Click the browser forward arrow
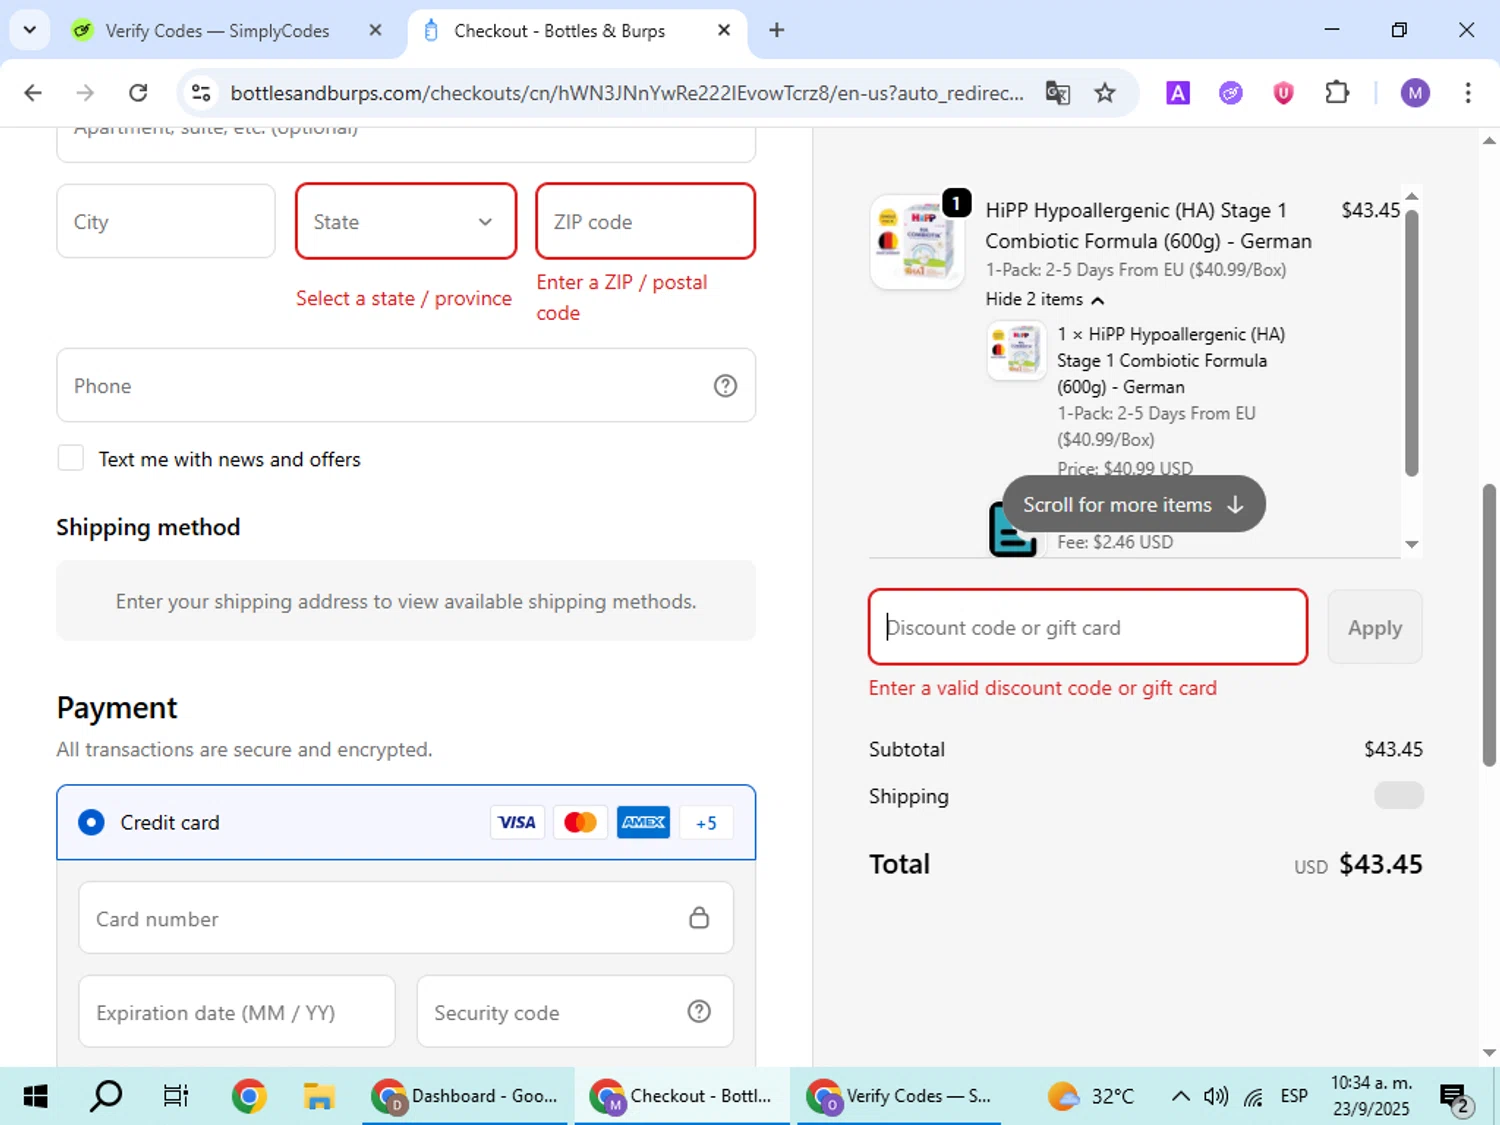Image resolution: width=1500 pixels, height=1125 pixels. tap(85, 93)
